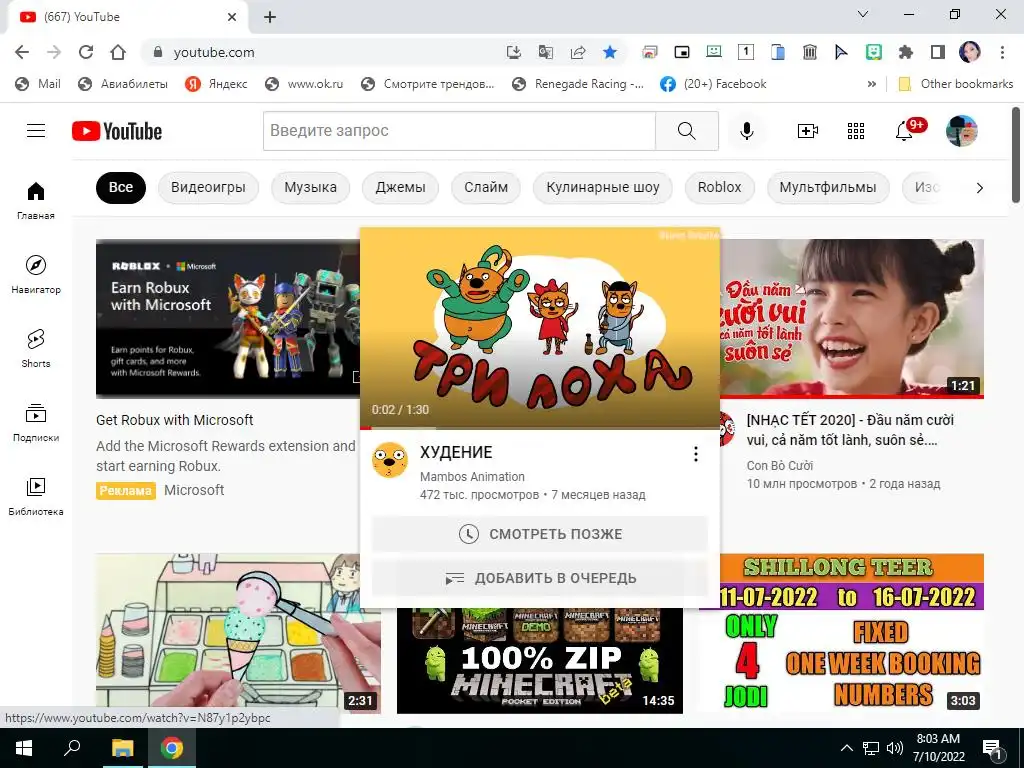Click the browser home icon

(118, 52)
